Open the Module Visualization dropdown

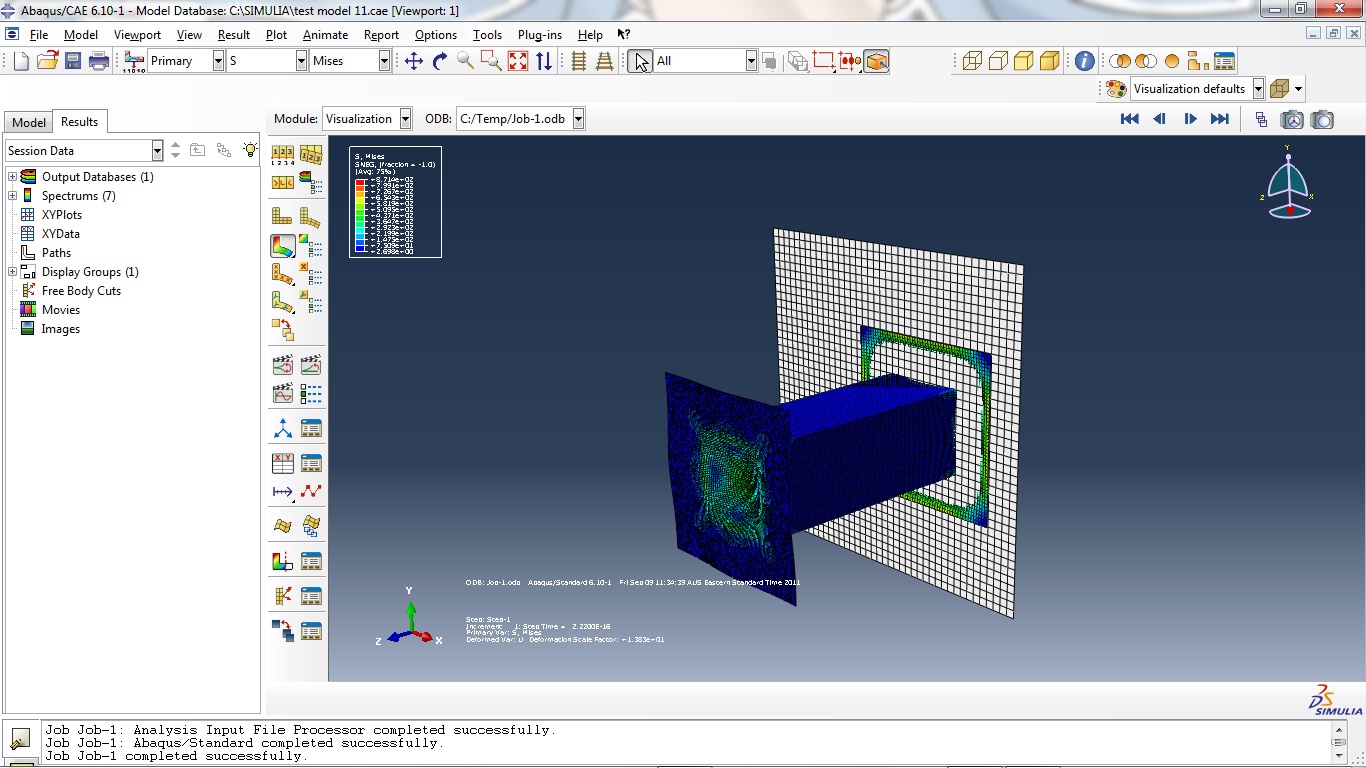[405, 119]
